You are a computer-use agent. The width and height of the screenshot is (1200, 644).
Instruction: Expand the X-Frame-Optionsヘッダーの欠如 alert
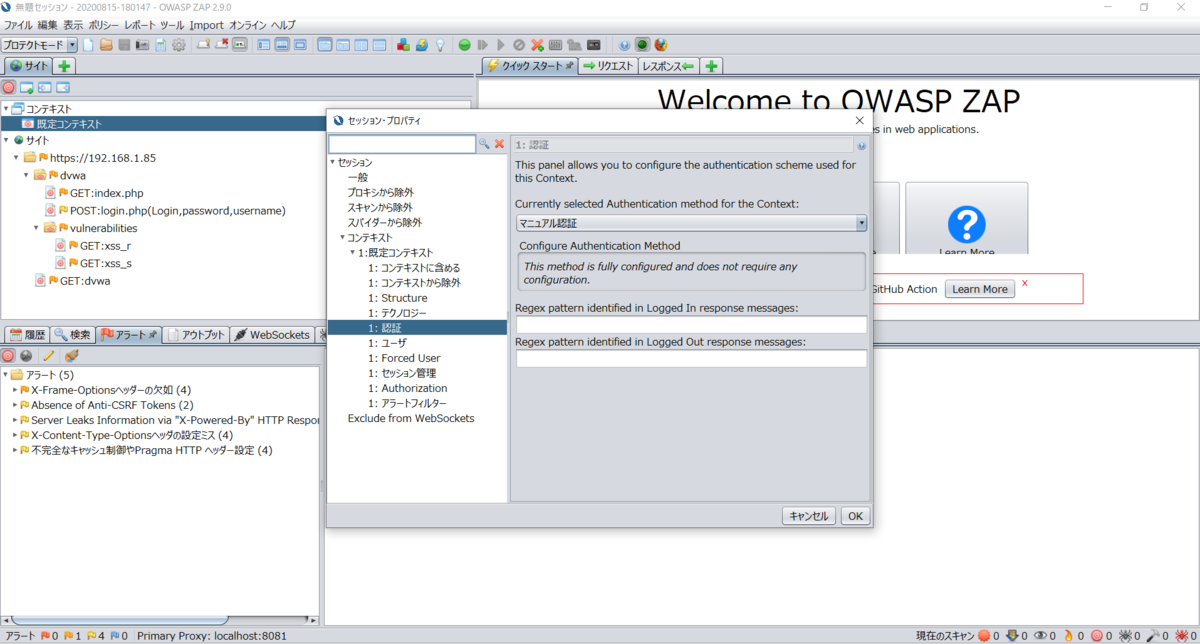15,390
